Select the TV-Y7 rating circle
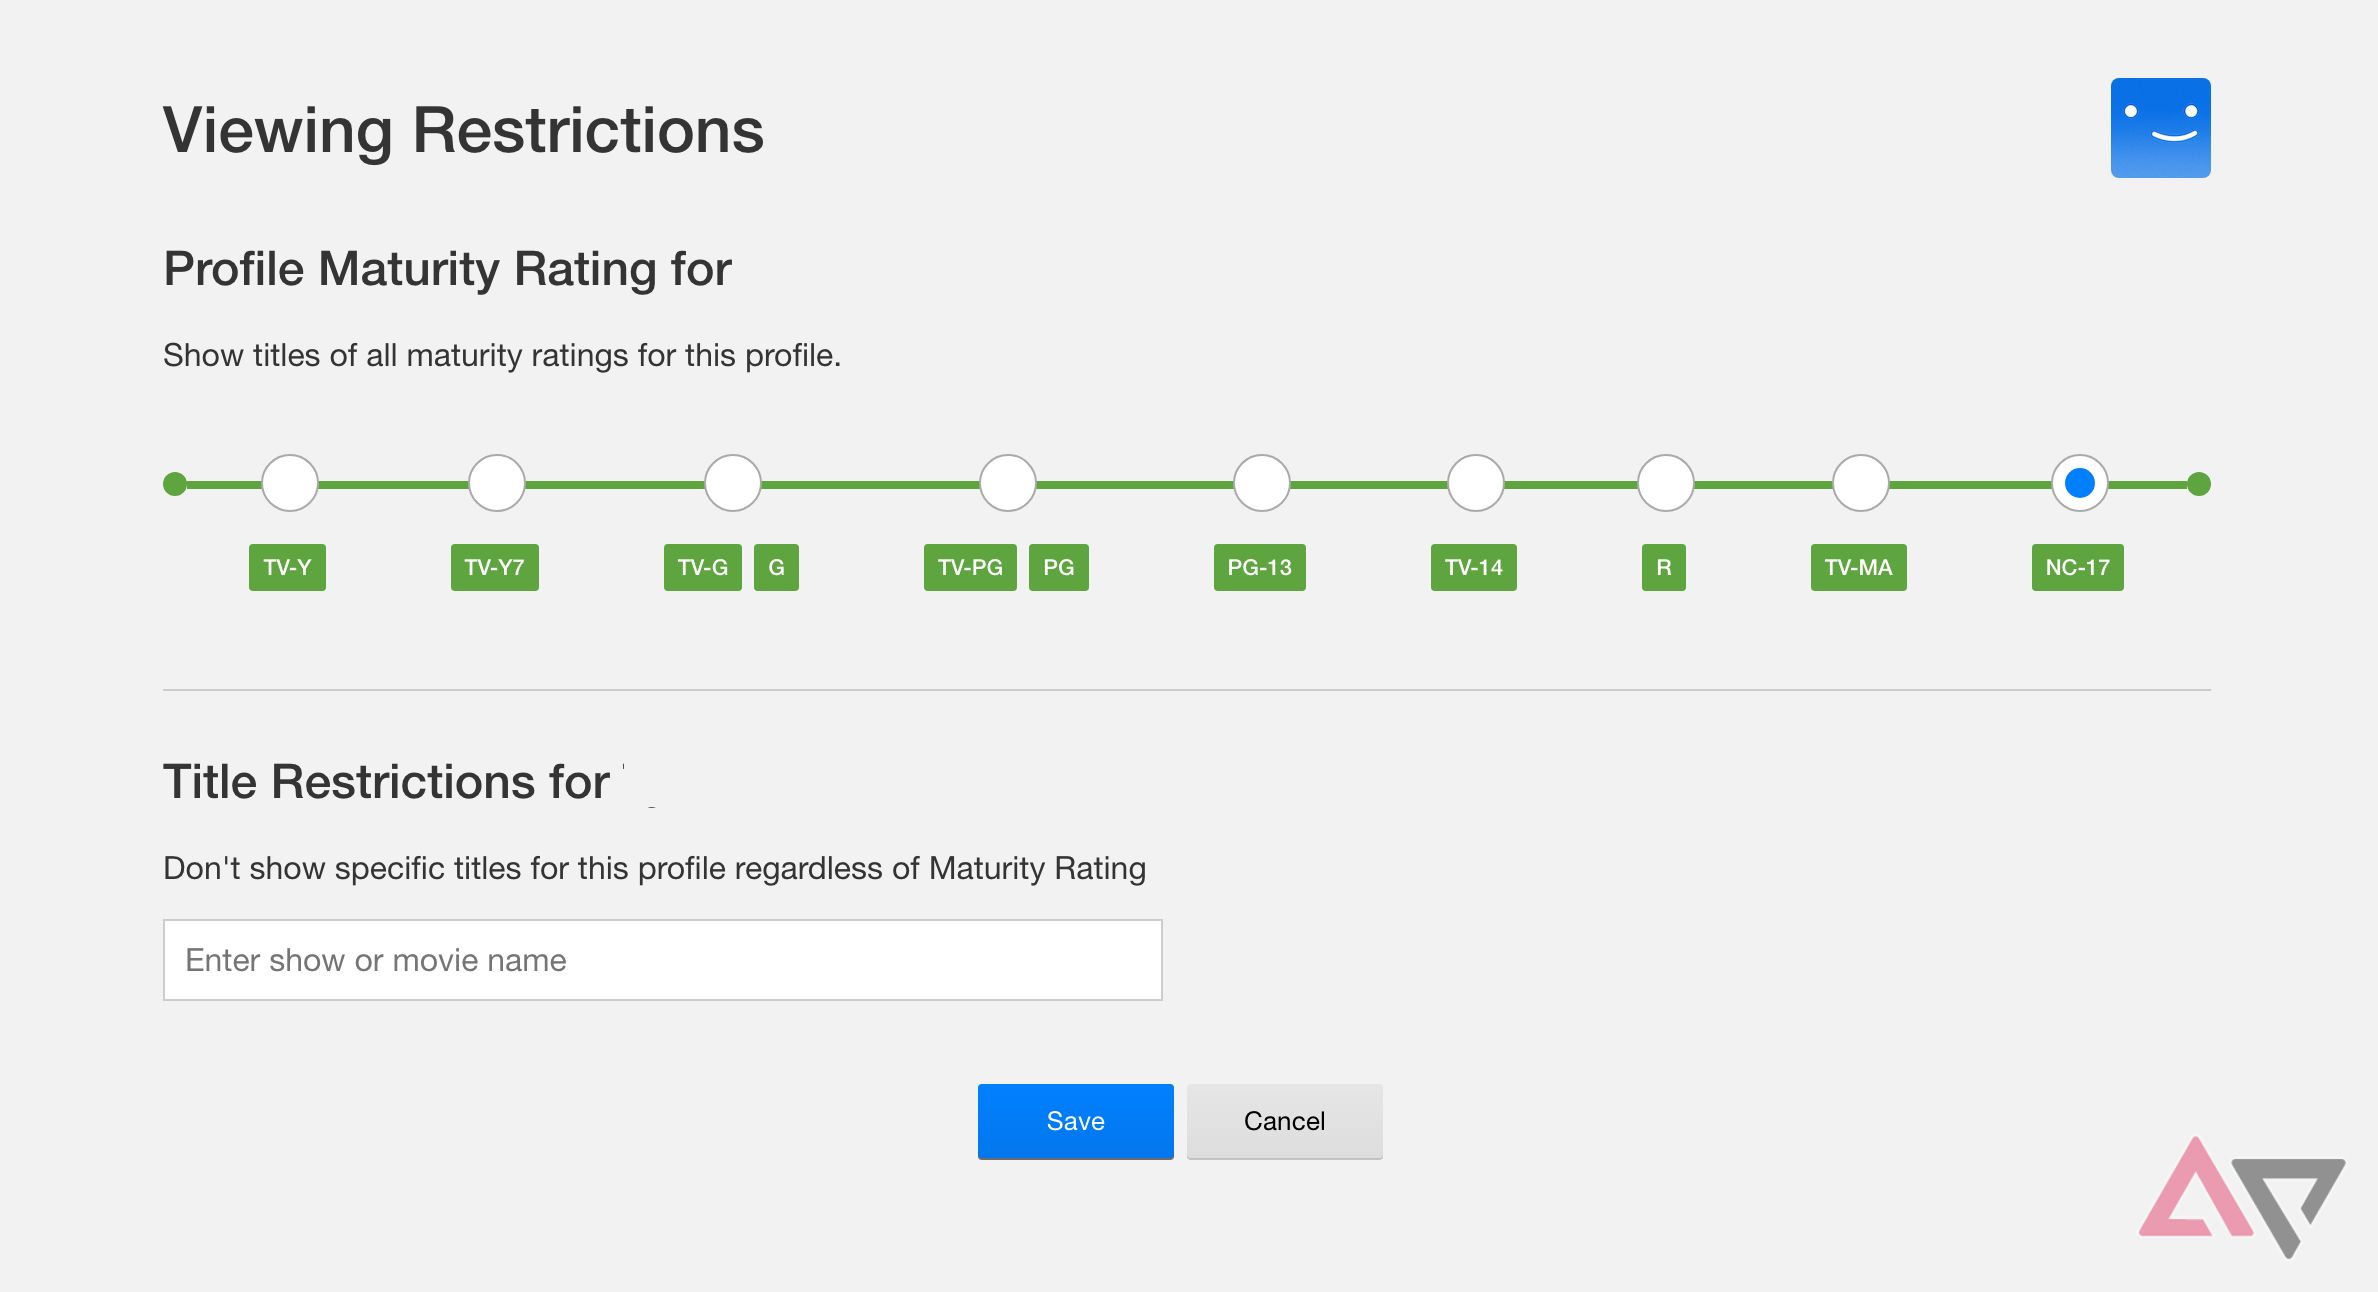This screenshot has width=2378, height=1292. pos(496,482)
